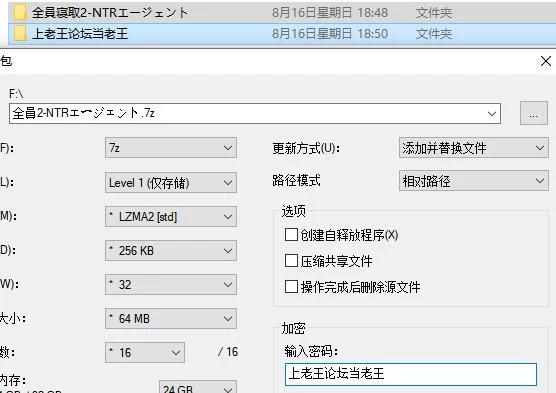Screen dimensions: 556x393
Task: Click the browse "..." button
Action: coord(534,113)
